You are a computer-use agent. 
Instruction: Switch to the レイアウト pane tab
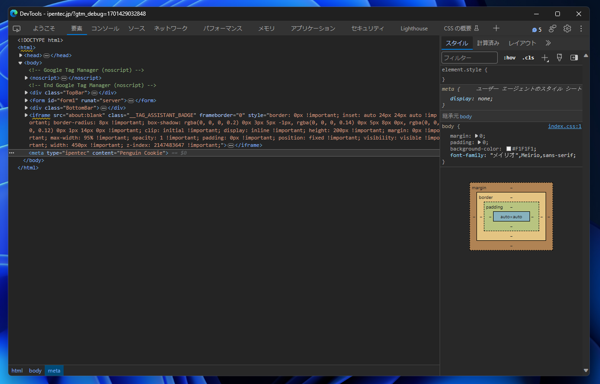point(522,43)
